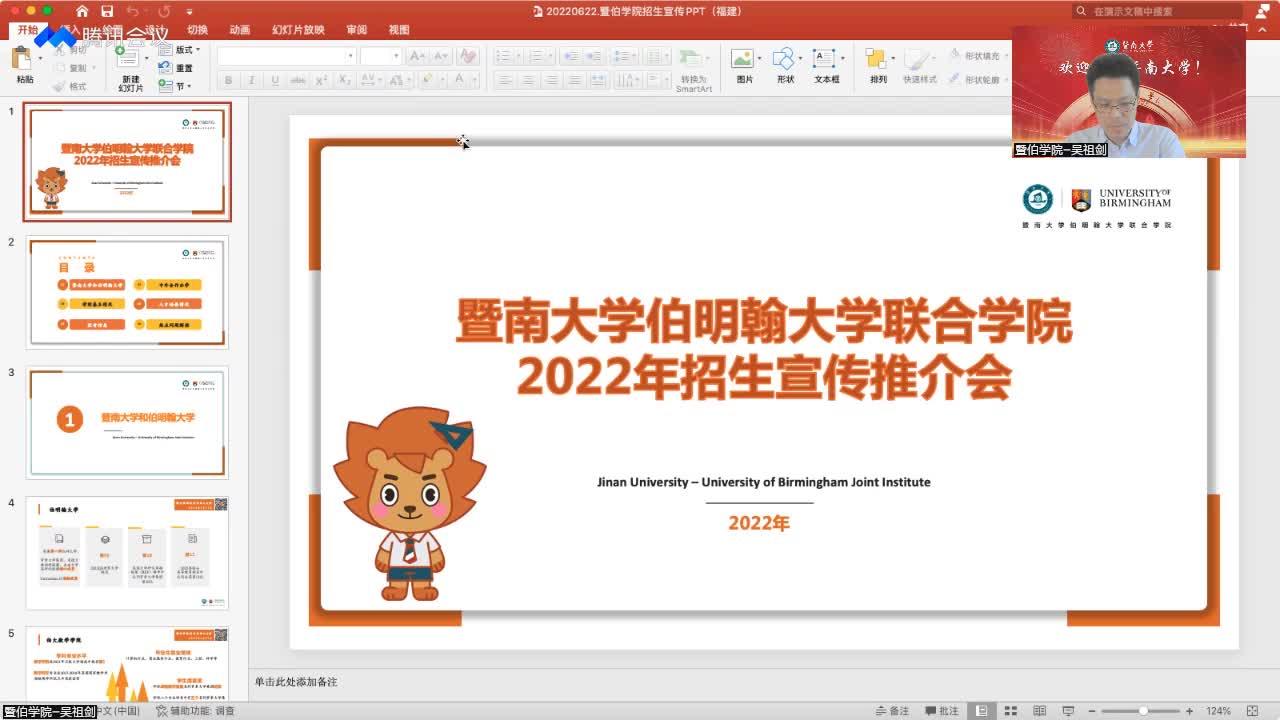Image resolution: width=1280 pixels, height=720 pixels.
Task: Click the Home icon in title bar
Action: tap(82, 11)
